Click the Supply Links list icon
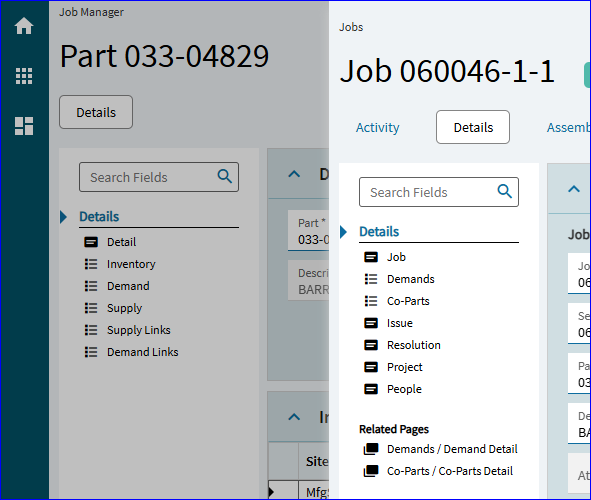Screen dimensions: 591x500 point(91,330)
